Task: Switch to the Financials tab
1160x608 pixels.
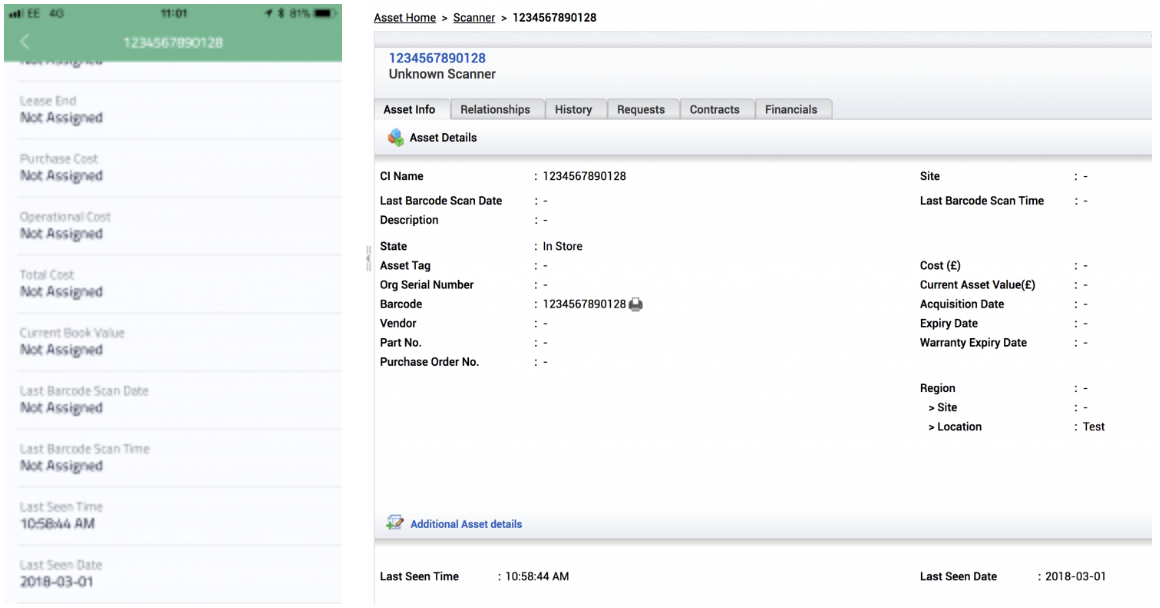Action: [x=790, y=109]
